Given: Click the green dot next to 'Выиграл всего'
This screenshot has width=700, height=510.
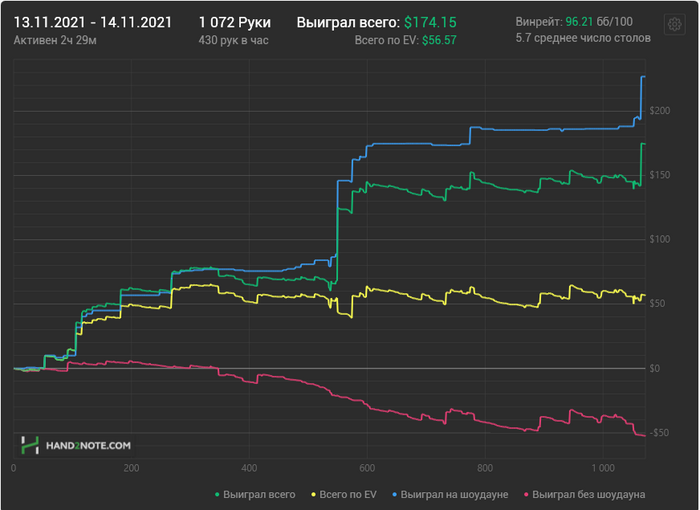Looking at the screenshot, I should [217, 495].
